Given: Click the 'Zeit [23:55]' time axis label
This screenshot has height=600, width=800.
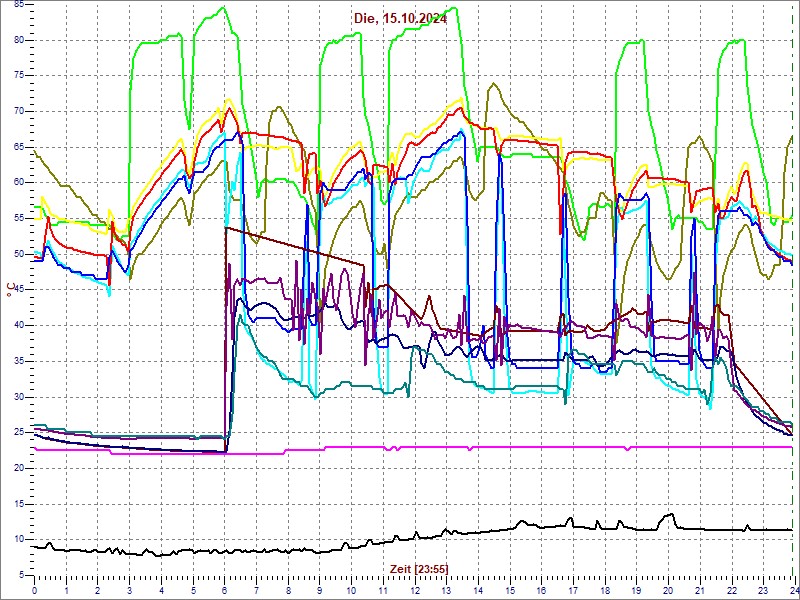Looking at the screenshot, I should tap(419, 569).
